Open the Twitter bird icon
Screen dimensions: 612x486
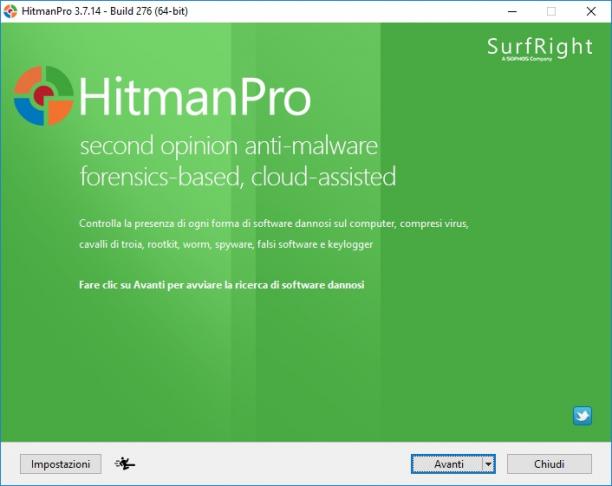pos(582,416)
